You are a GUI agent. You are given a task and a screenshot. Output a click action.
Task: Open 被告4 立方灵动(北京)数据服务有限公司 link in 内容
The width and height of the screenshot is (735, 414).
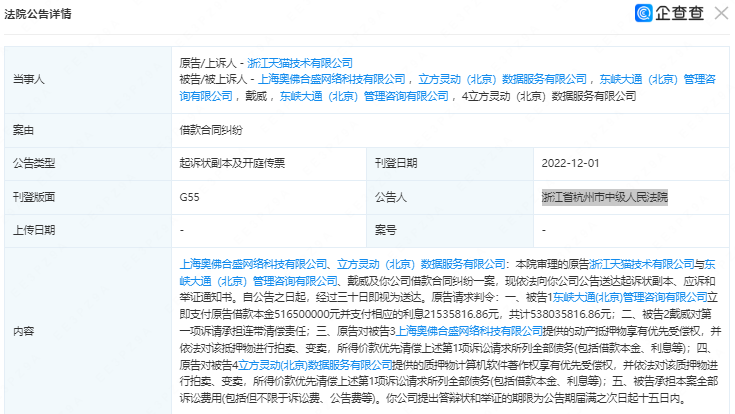pyautogui.click(x=315, y=365)
